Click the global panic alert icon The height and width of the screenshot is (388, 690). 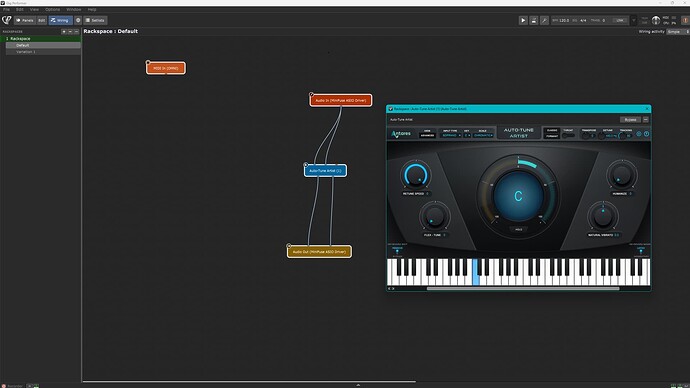click(685, 20)
